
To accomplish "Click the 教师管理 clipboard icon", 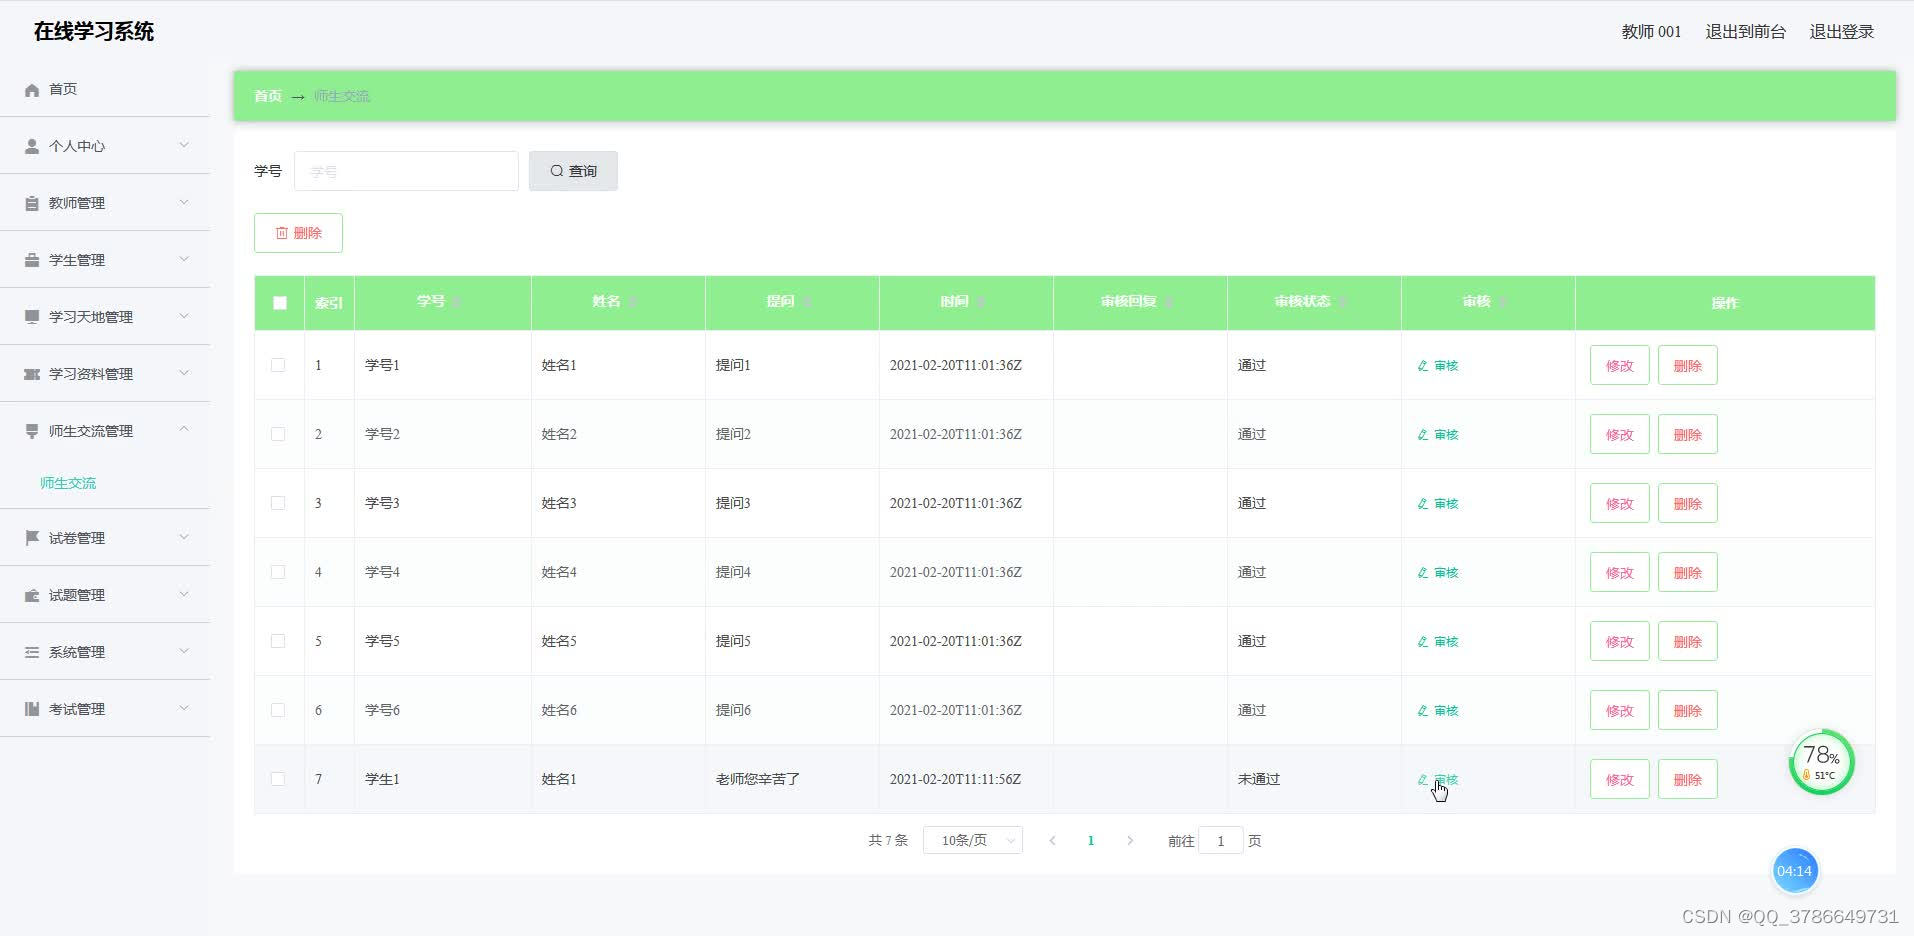I will [x=32, y=203].
